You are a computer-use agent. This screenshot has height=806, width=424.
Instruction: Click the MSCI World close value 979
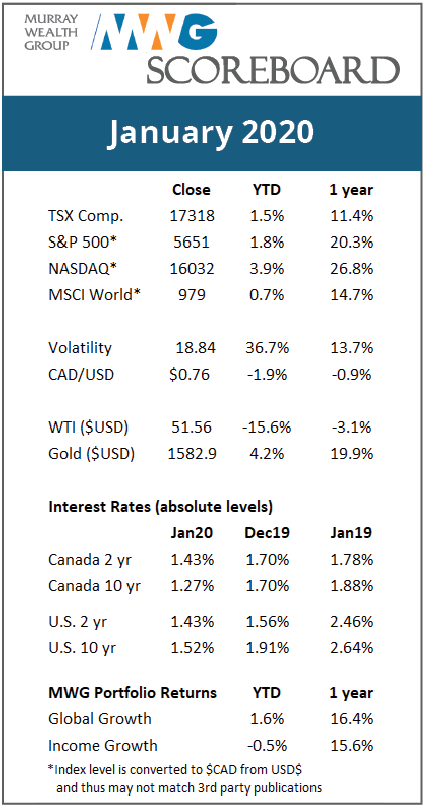(x=190, y=295)
